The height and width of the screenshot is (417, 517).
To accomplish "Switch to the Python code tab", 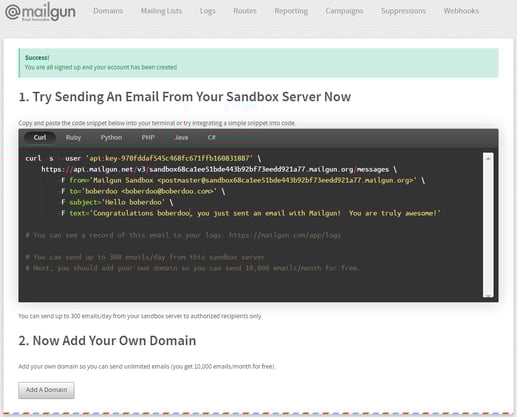I will pyautogui.click(x=111, y=137).
